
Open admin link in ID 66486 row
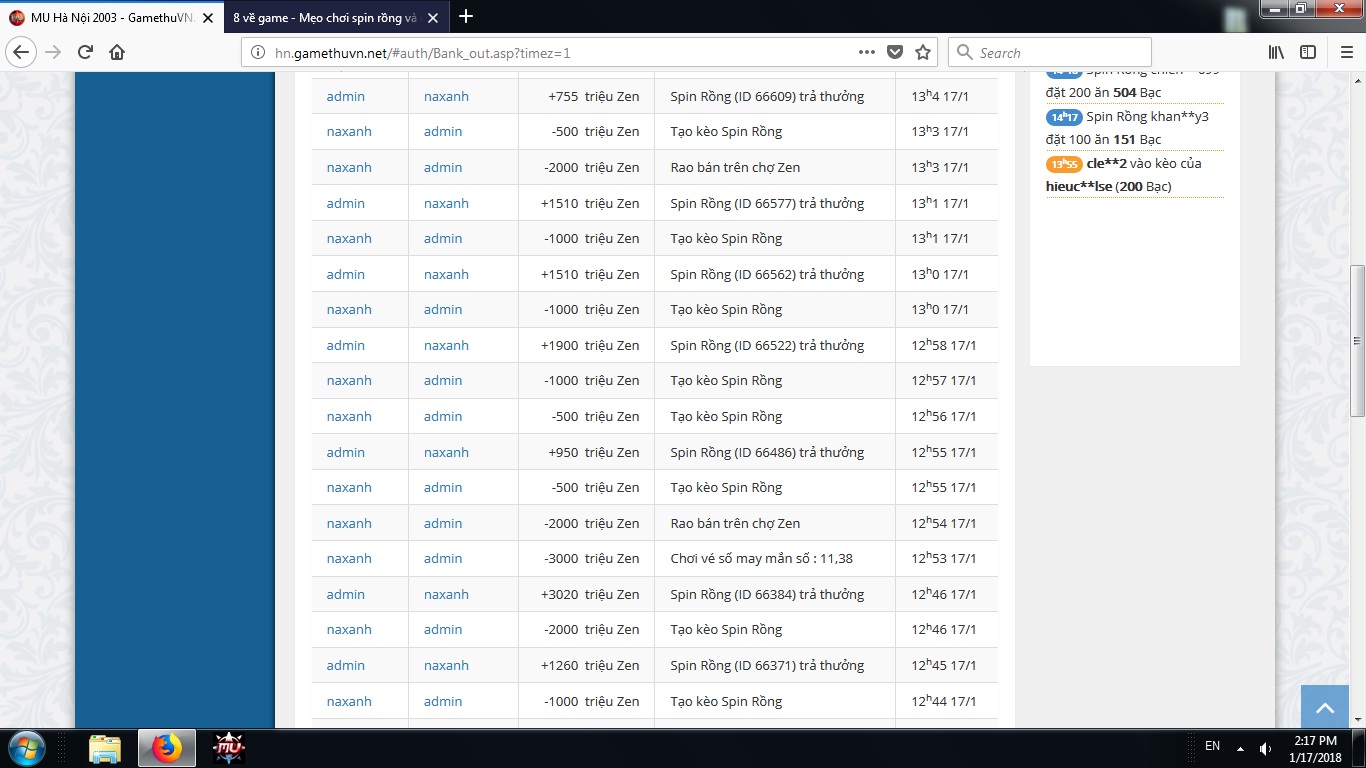[x=345, y=452]
